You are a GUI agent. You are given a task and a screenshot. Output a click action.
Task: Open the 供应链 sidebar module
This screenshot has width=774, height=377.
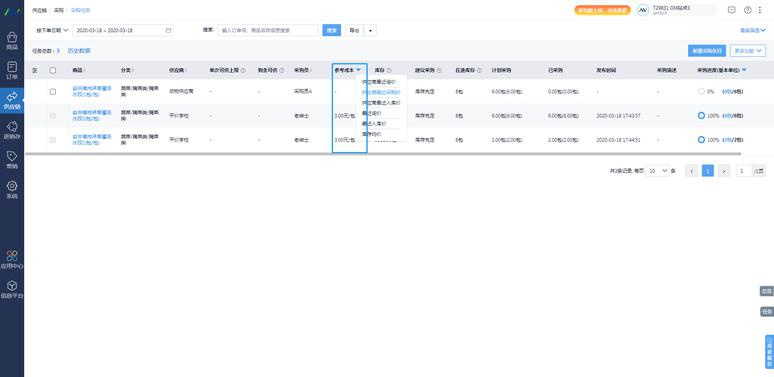click(x=12, y=100)
